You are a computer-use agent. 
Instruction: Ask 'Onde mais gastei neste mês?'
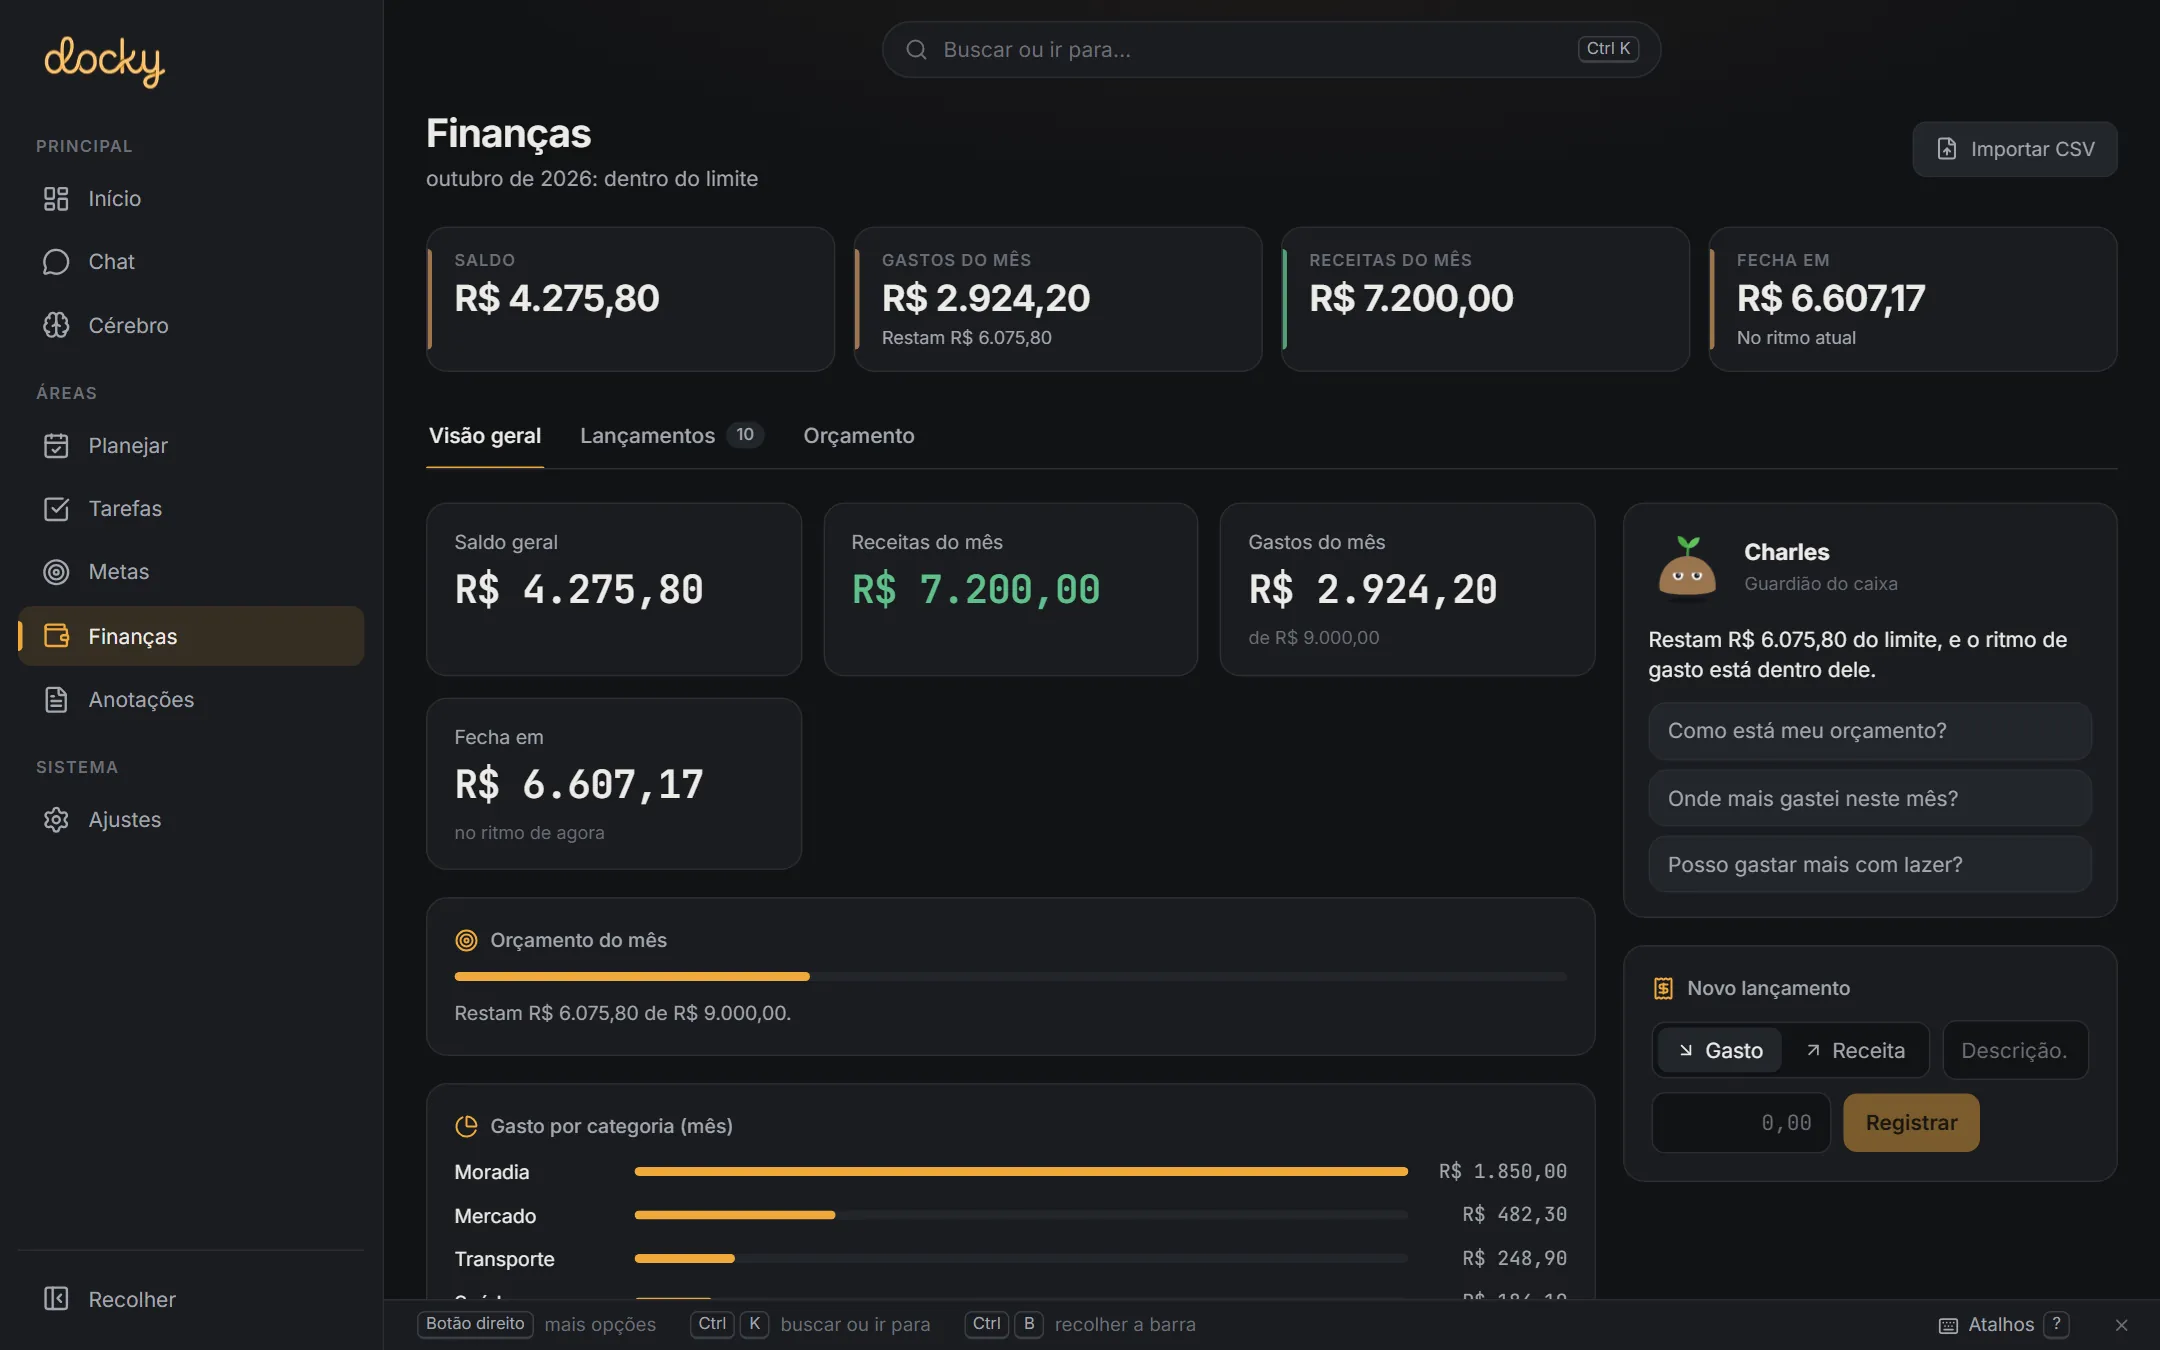pos(1870,799)
